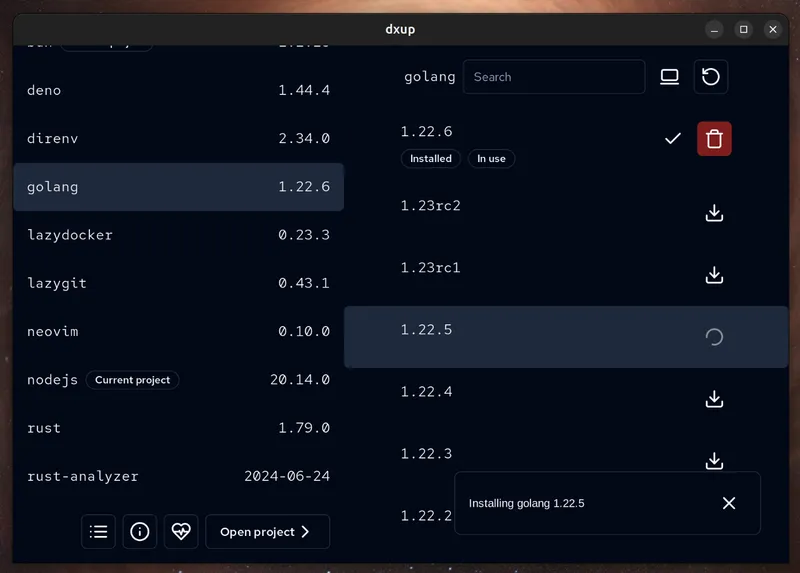800x573 pixels.
Task: Click lazygit version 0.43.1
Action: [304, 283]
